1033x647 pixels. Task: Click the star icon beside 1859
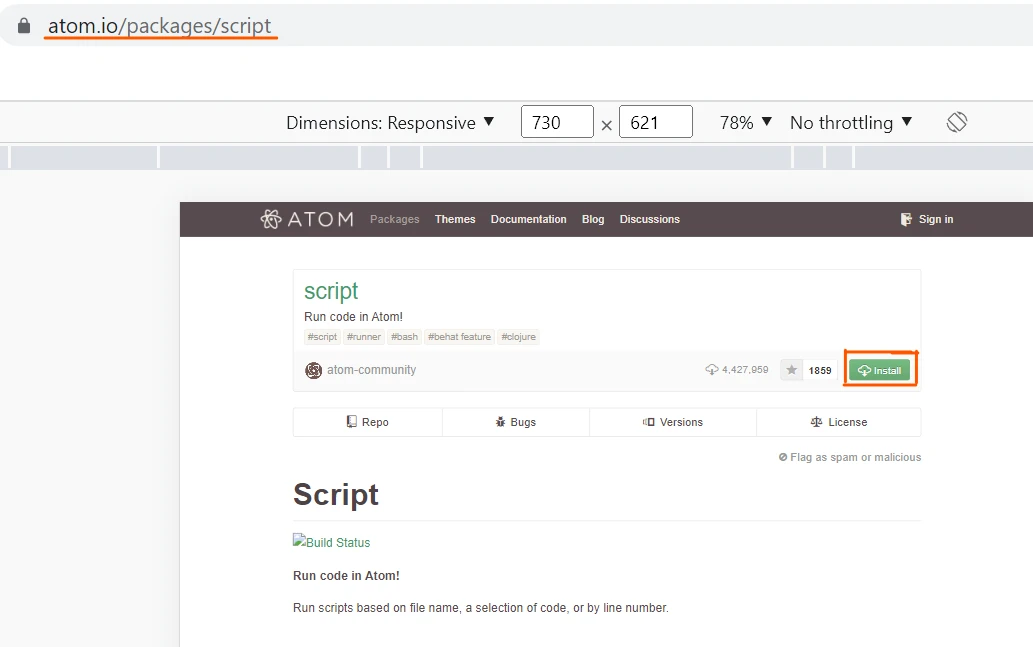792,370
